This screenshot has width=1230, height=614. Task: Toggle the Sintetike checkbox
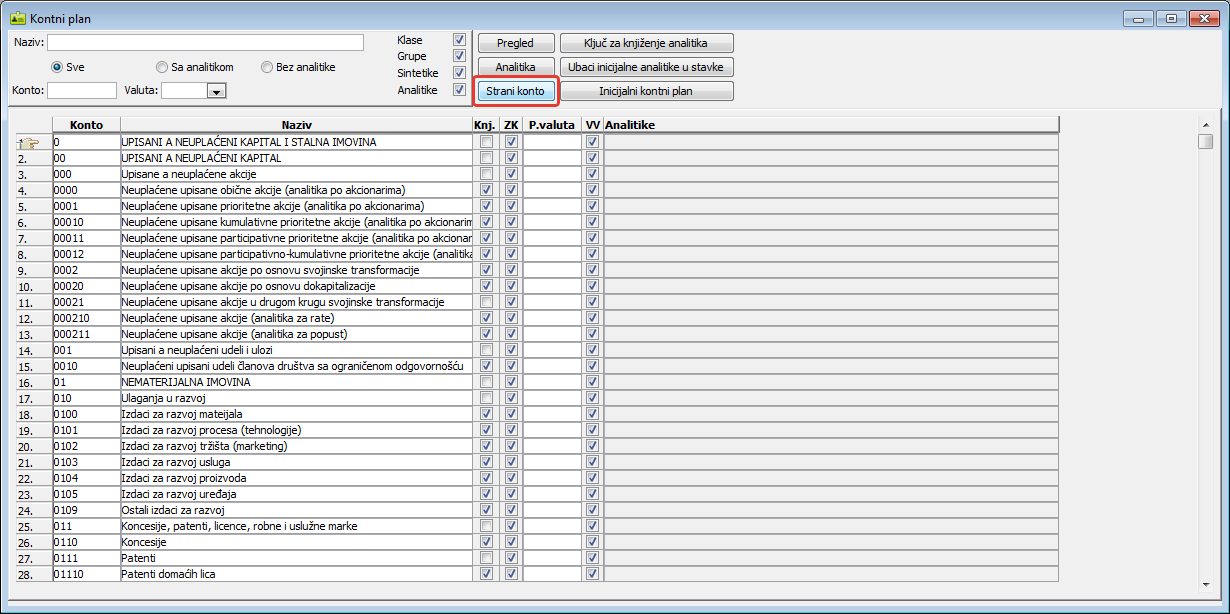point(459,73)
